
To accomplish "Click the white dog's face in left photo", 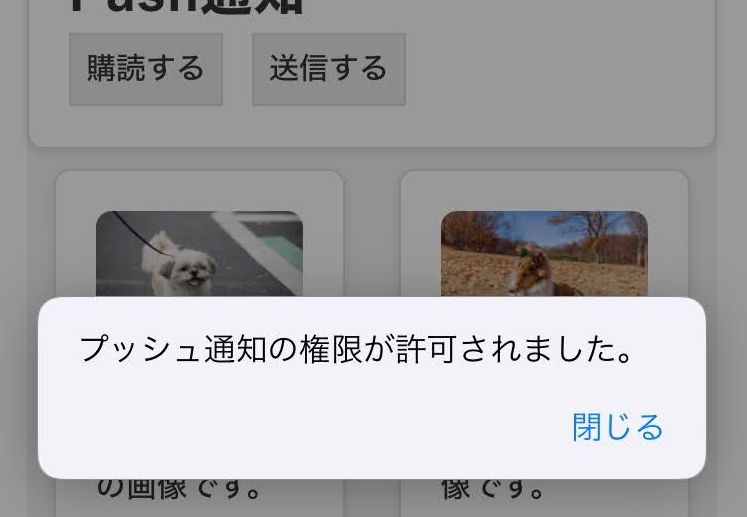I will pyautogui.click(x=191, y=271).
